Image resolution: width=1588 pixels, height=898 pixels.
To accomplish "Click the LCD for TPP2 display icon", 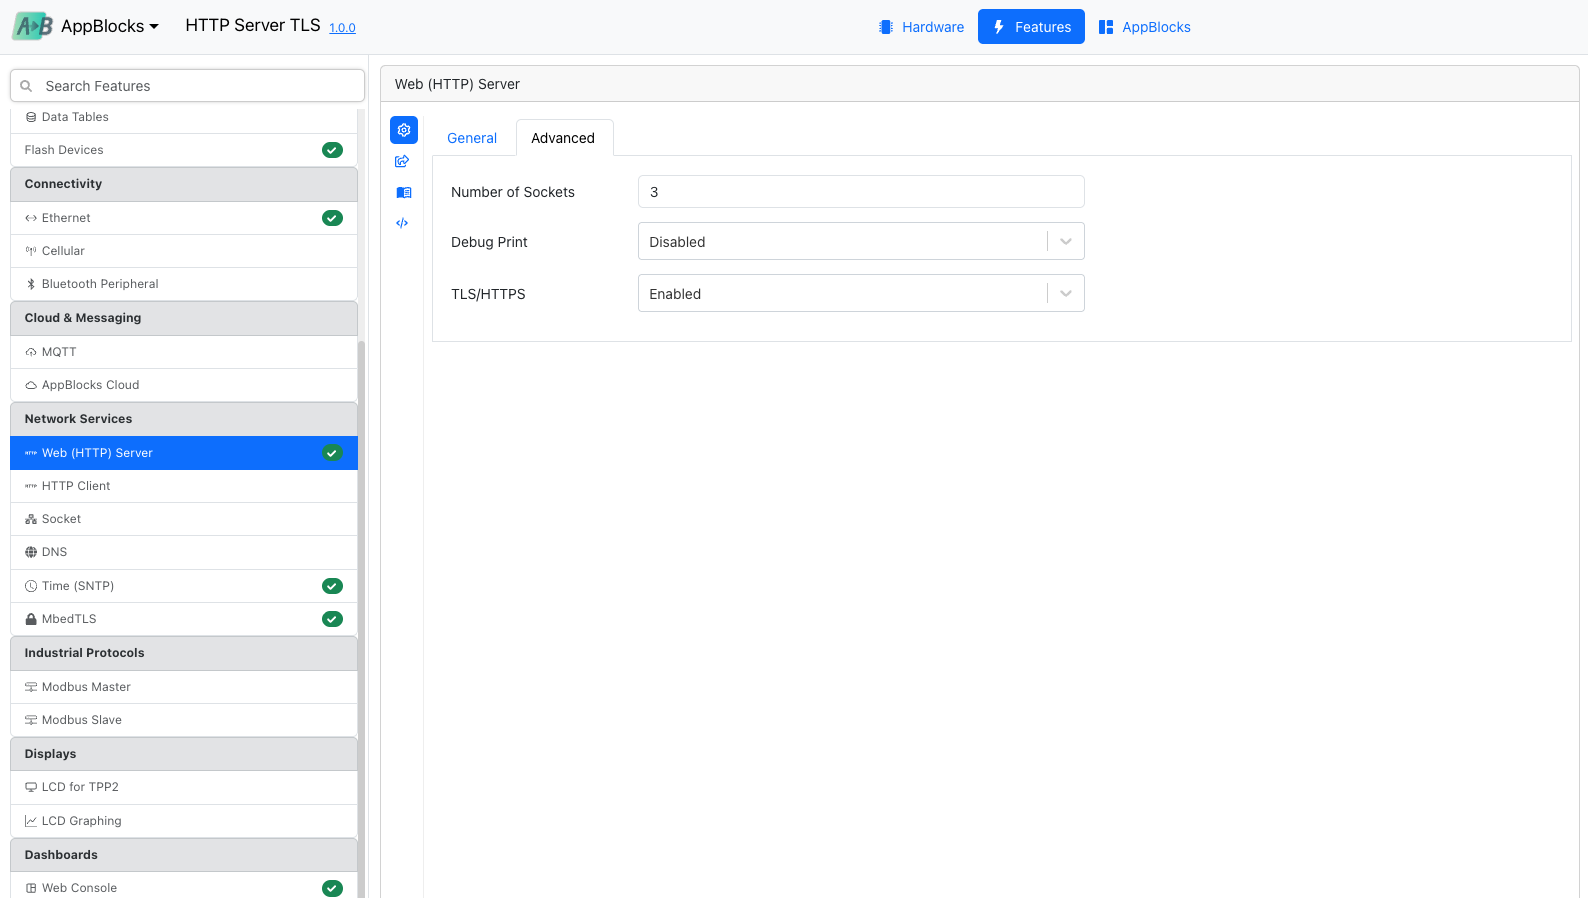I will coord(31,787).
